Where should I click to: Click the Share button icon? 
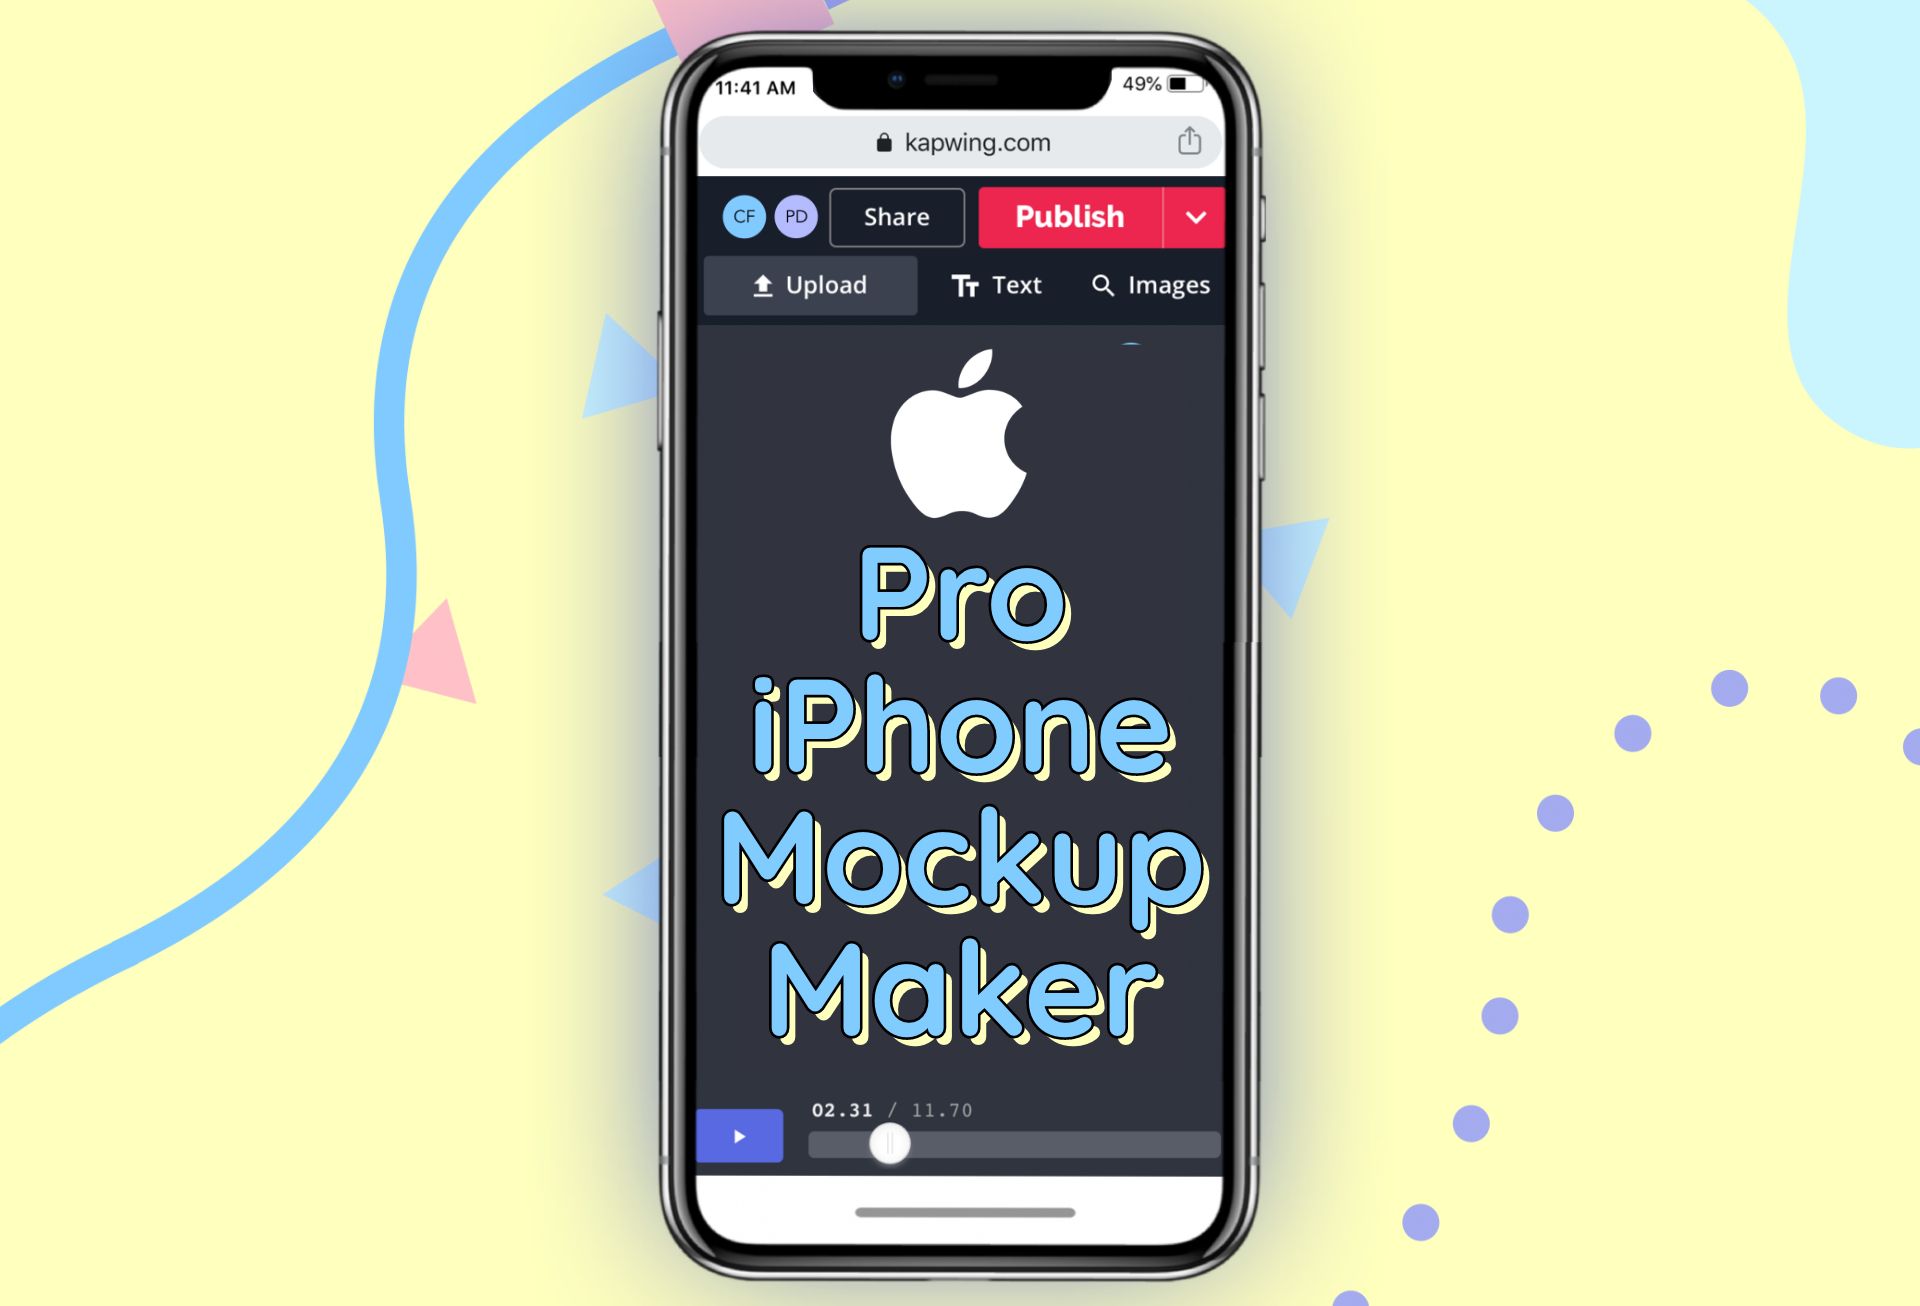pyautogui.click(x=897, y=216)
